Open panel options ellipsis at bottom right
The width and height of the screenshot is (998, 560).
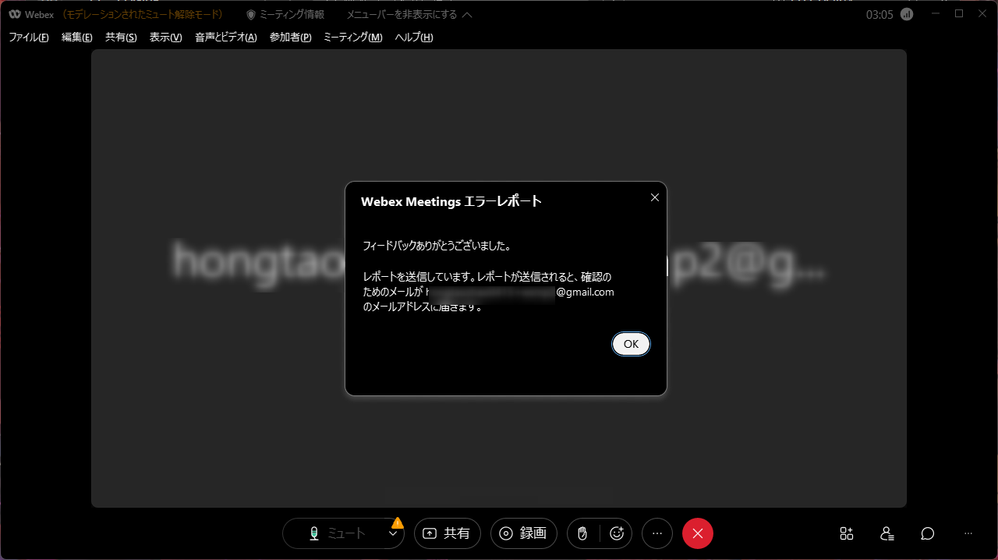968,533
